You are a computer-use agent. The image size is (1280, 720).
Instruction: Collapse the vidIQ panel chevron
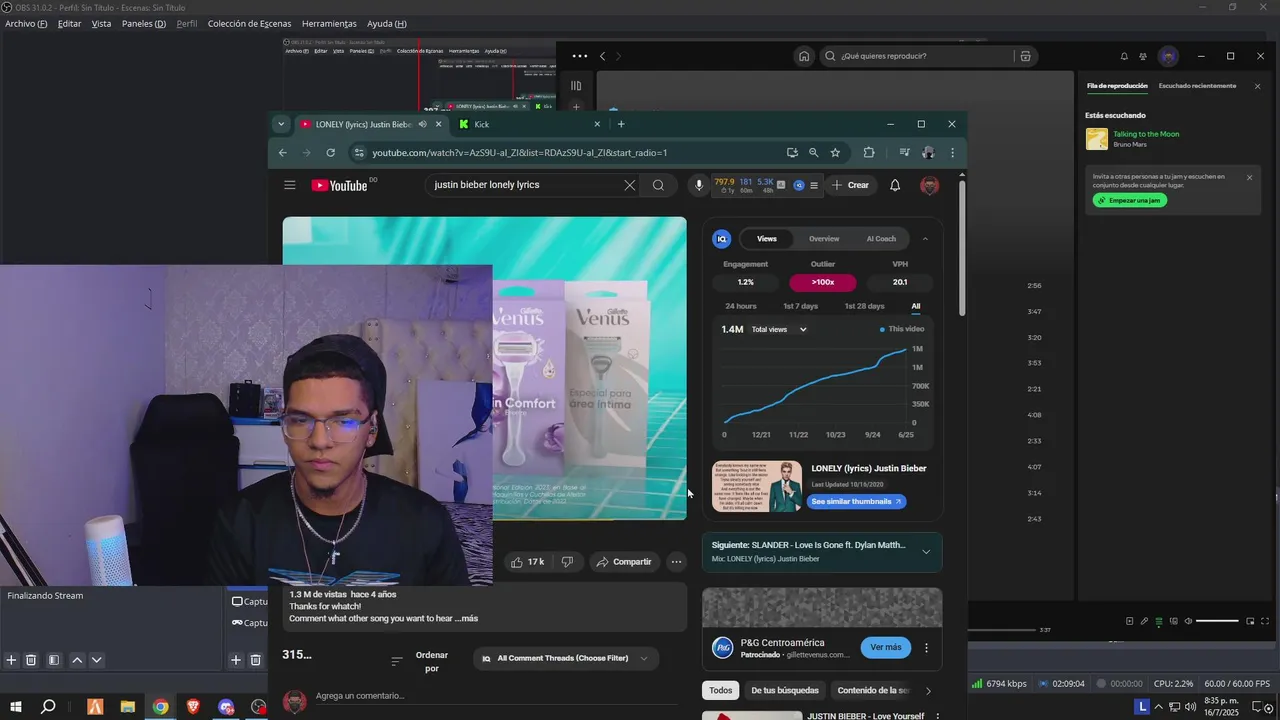pos(925,239)
